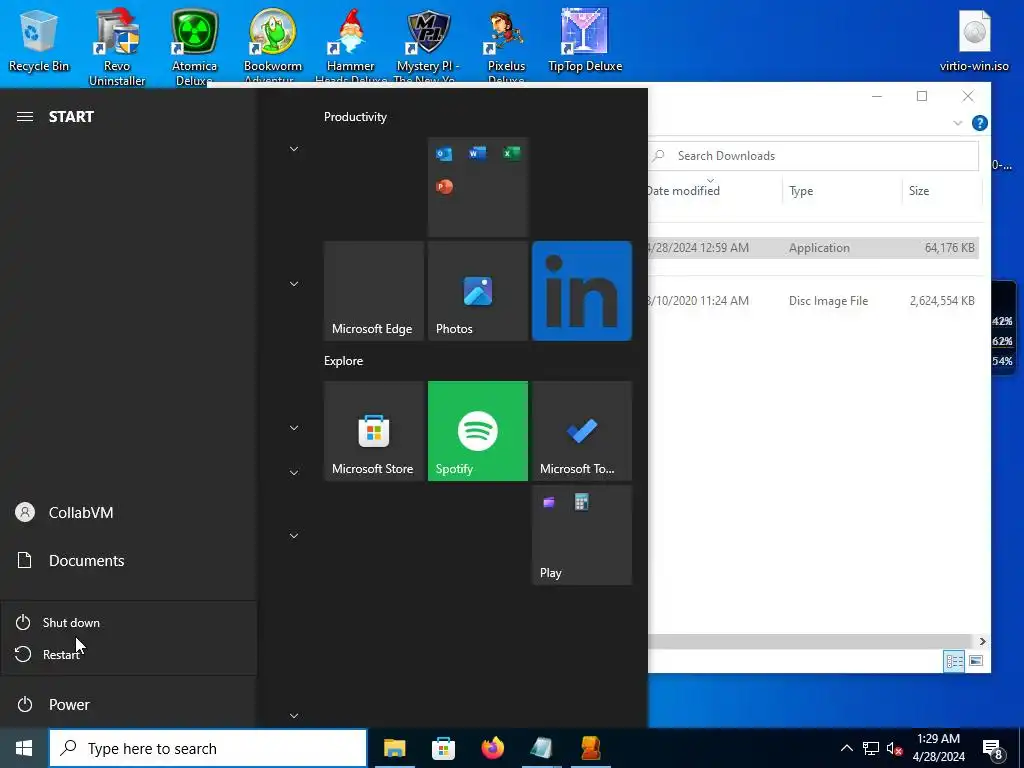Viewport: 1024px width, 768px height.
Task: Select the Bookworm Adventures desktop shortcut
Action: coord(273,47)
